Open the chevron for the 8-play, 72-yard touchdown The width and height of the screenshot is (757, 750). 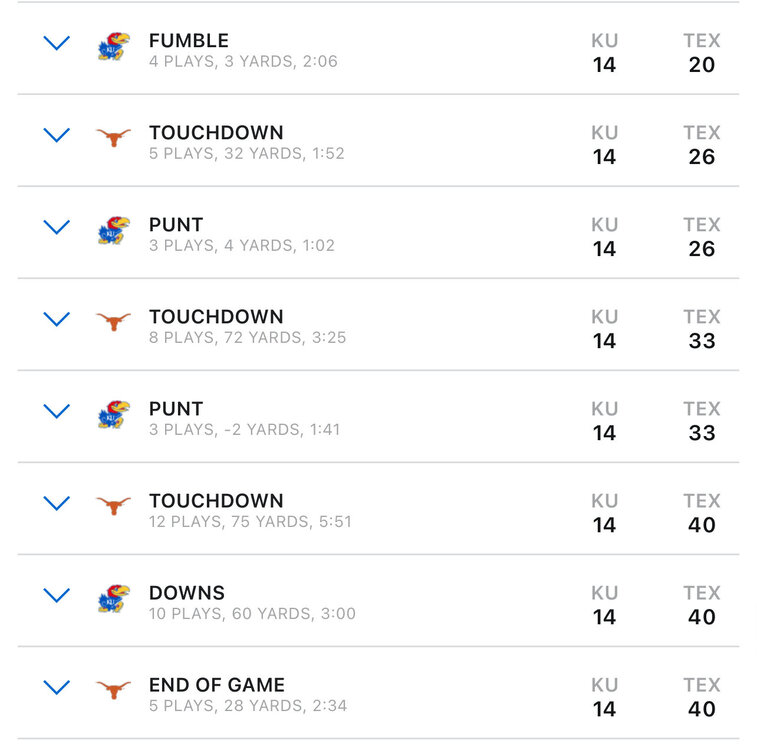click(57, 320)
